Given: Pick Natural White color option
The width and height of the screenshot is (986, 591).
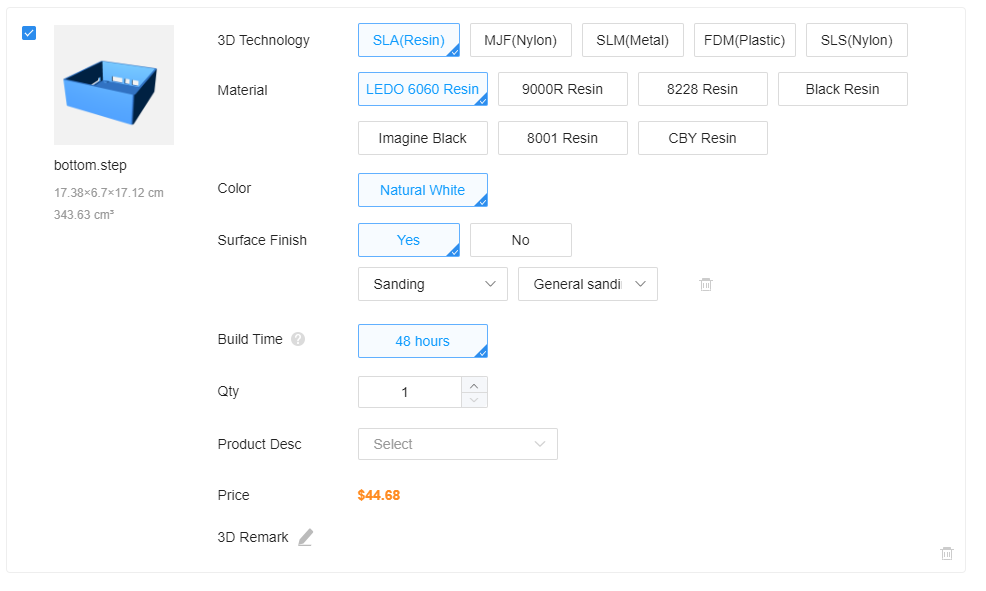Looking at the screenshot, I should click(423, 190).
